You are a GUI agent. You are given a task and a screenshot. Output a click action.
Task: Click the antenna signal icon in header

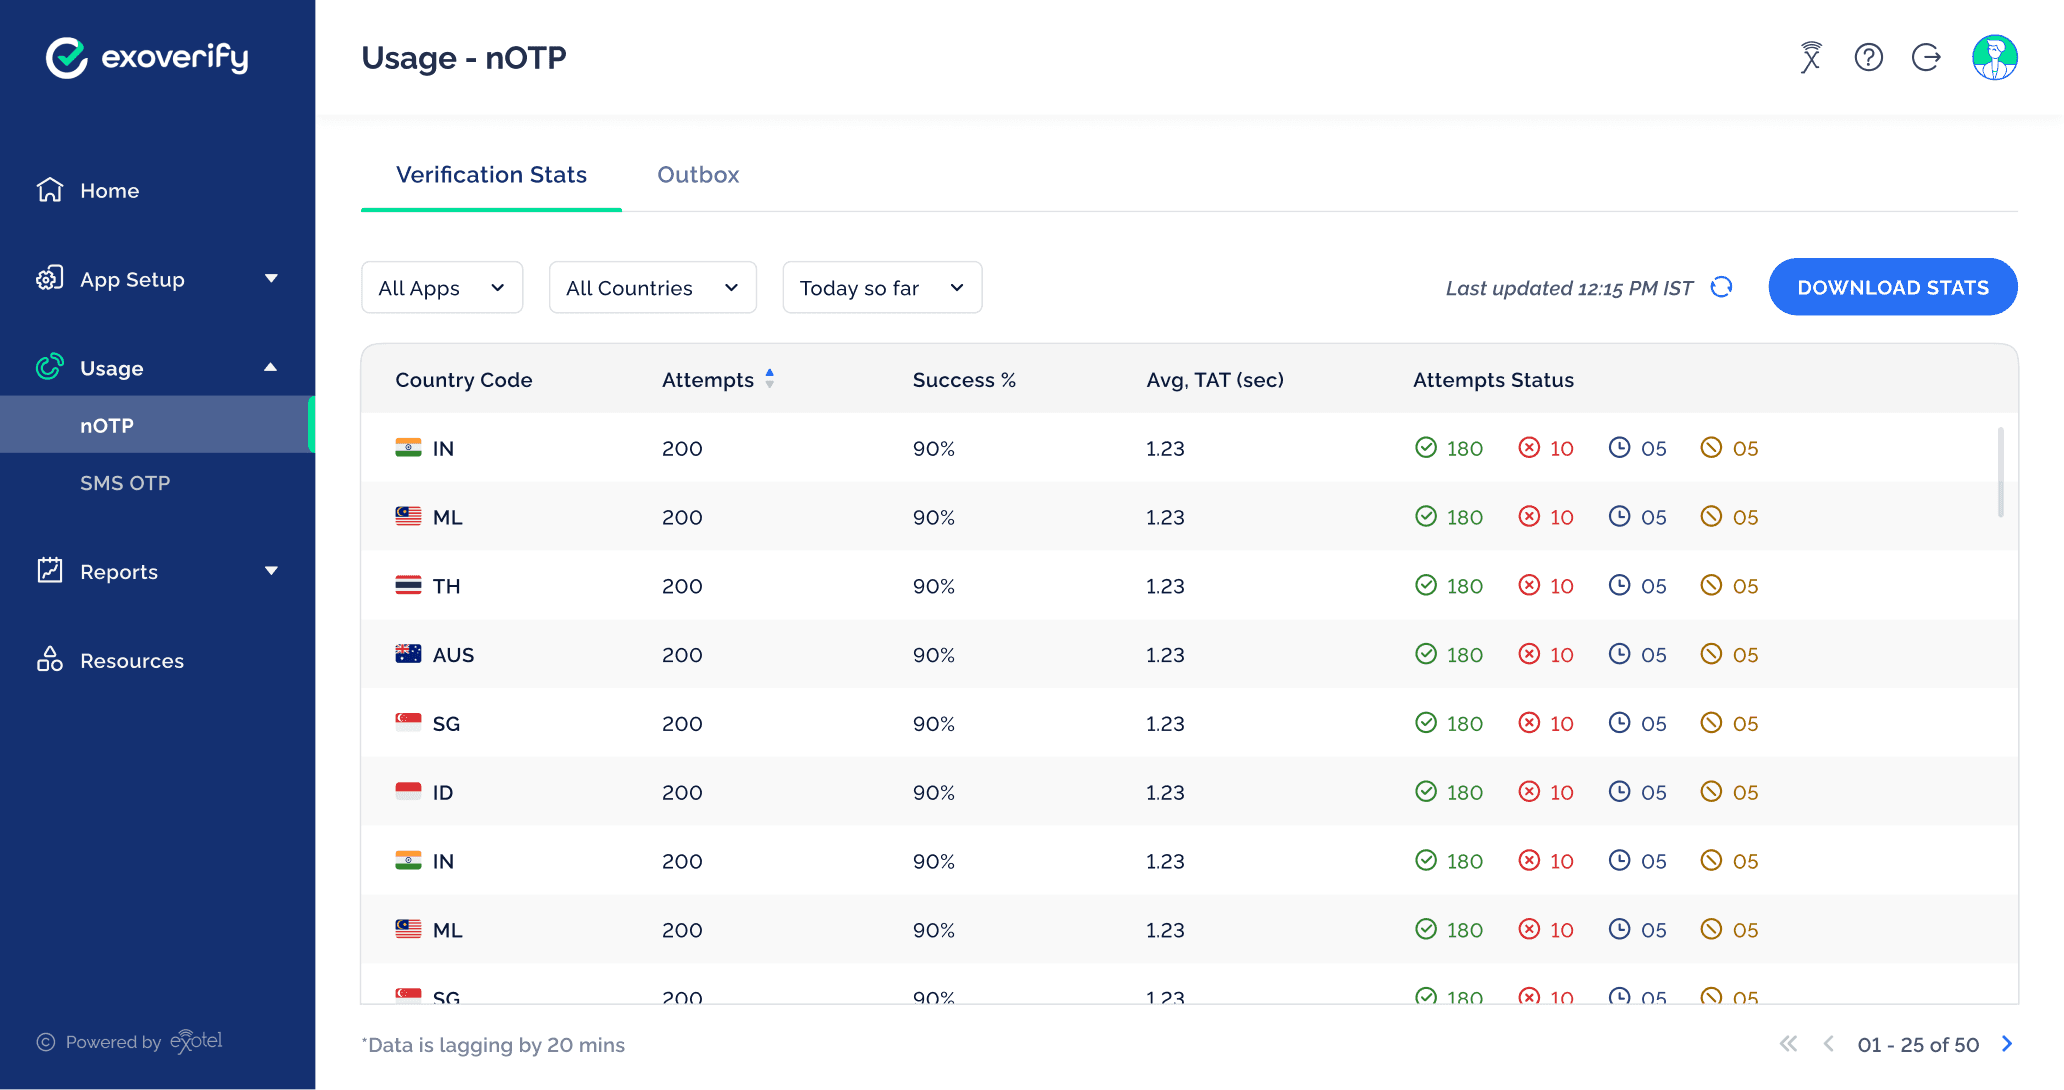click(1811, 58)
